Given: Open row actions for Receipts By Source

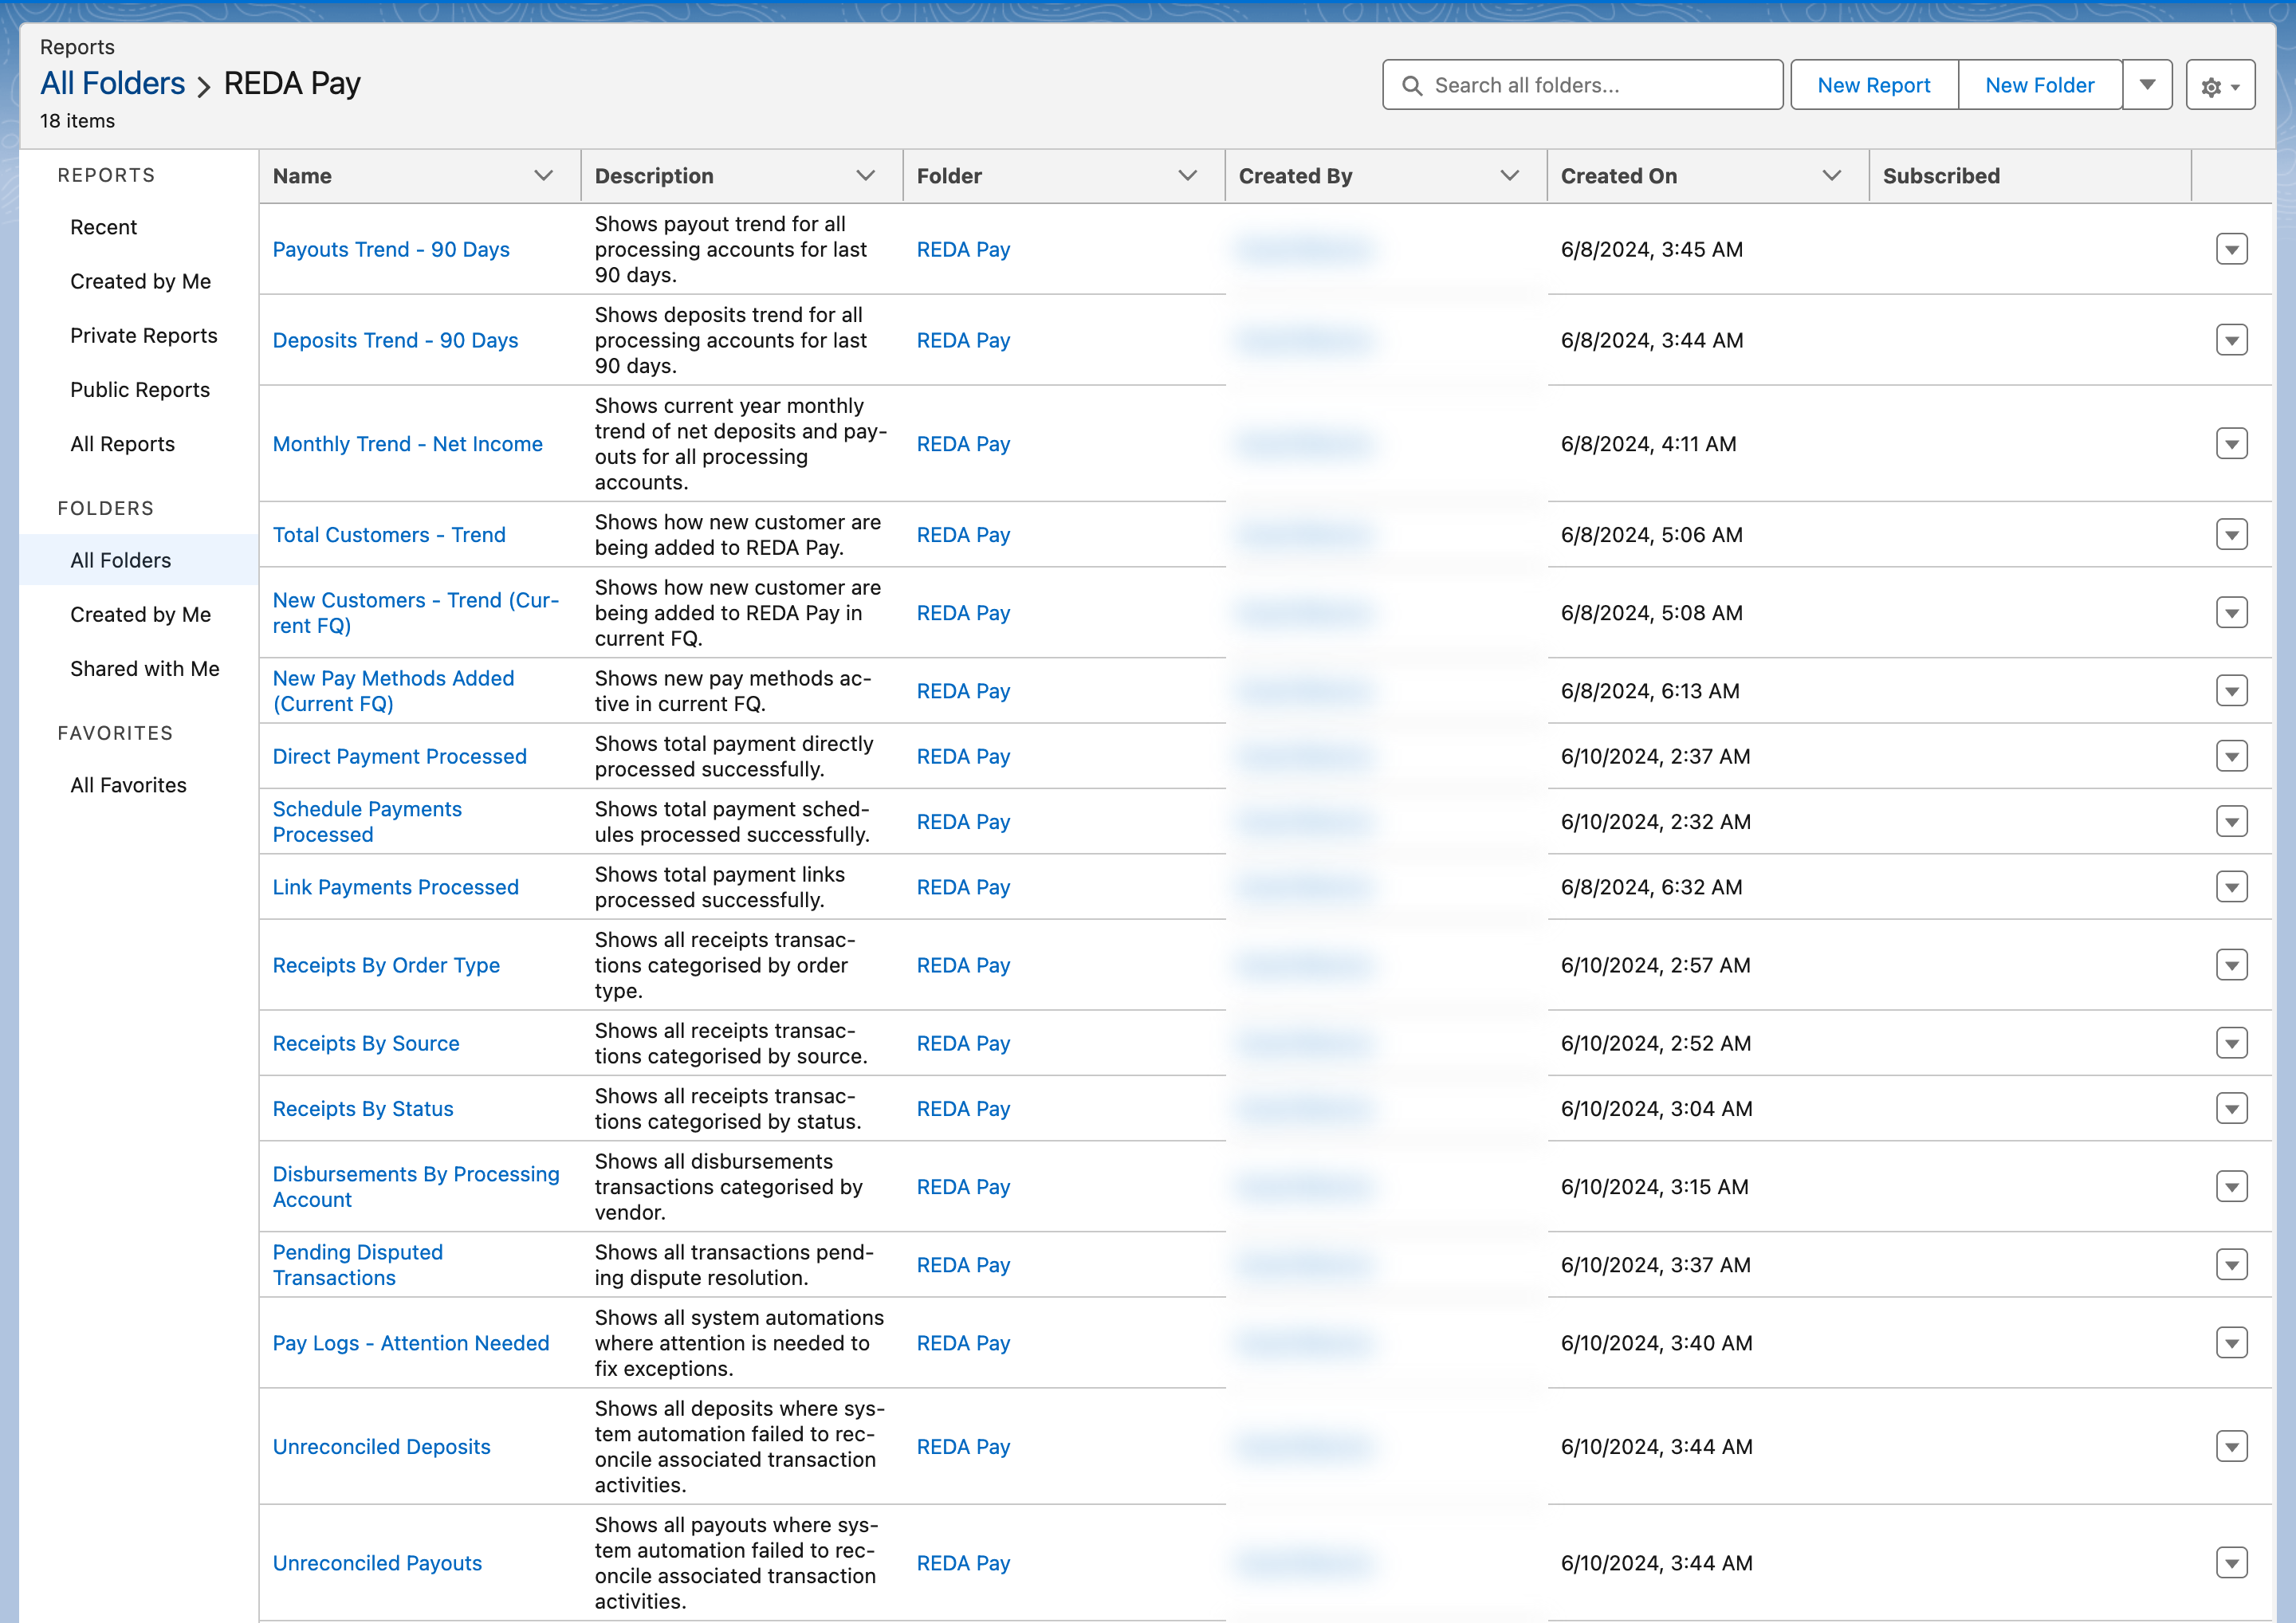Looking at the screenshot, I should 2231,1044.
